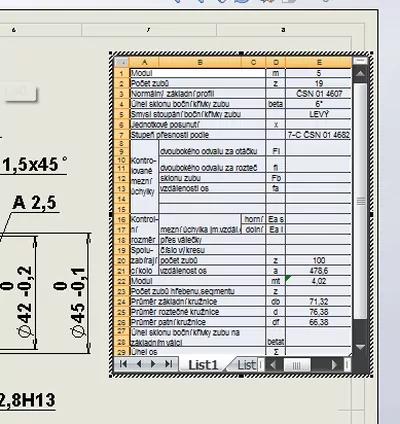
Task: Click cell 'Smysl stoupání boční křivky zubu'
Action: click(197, 114)
